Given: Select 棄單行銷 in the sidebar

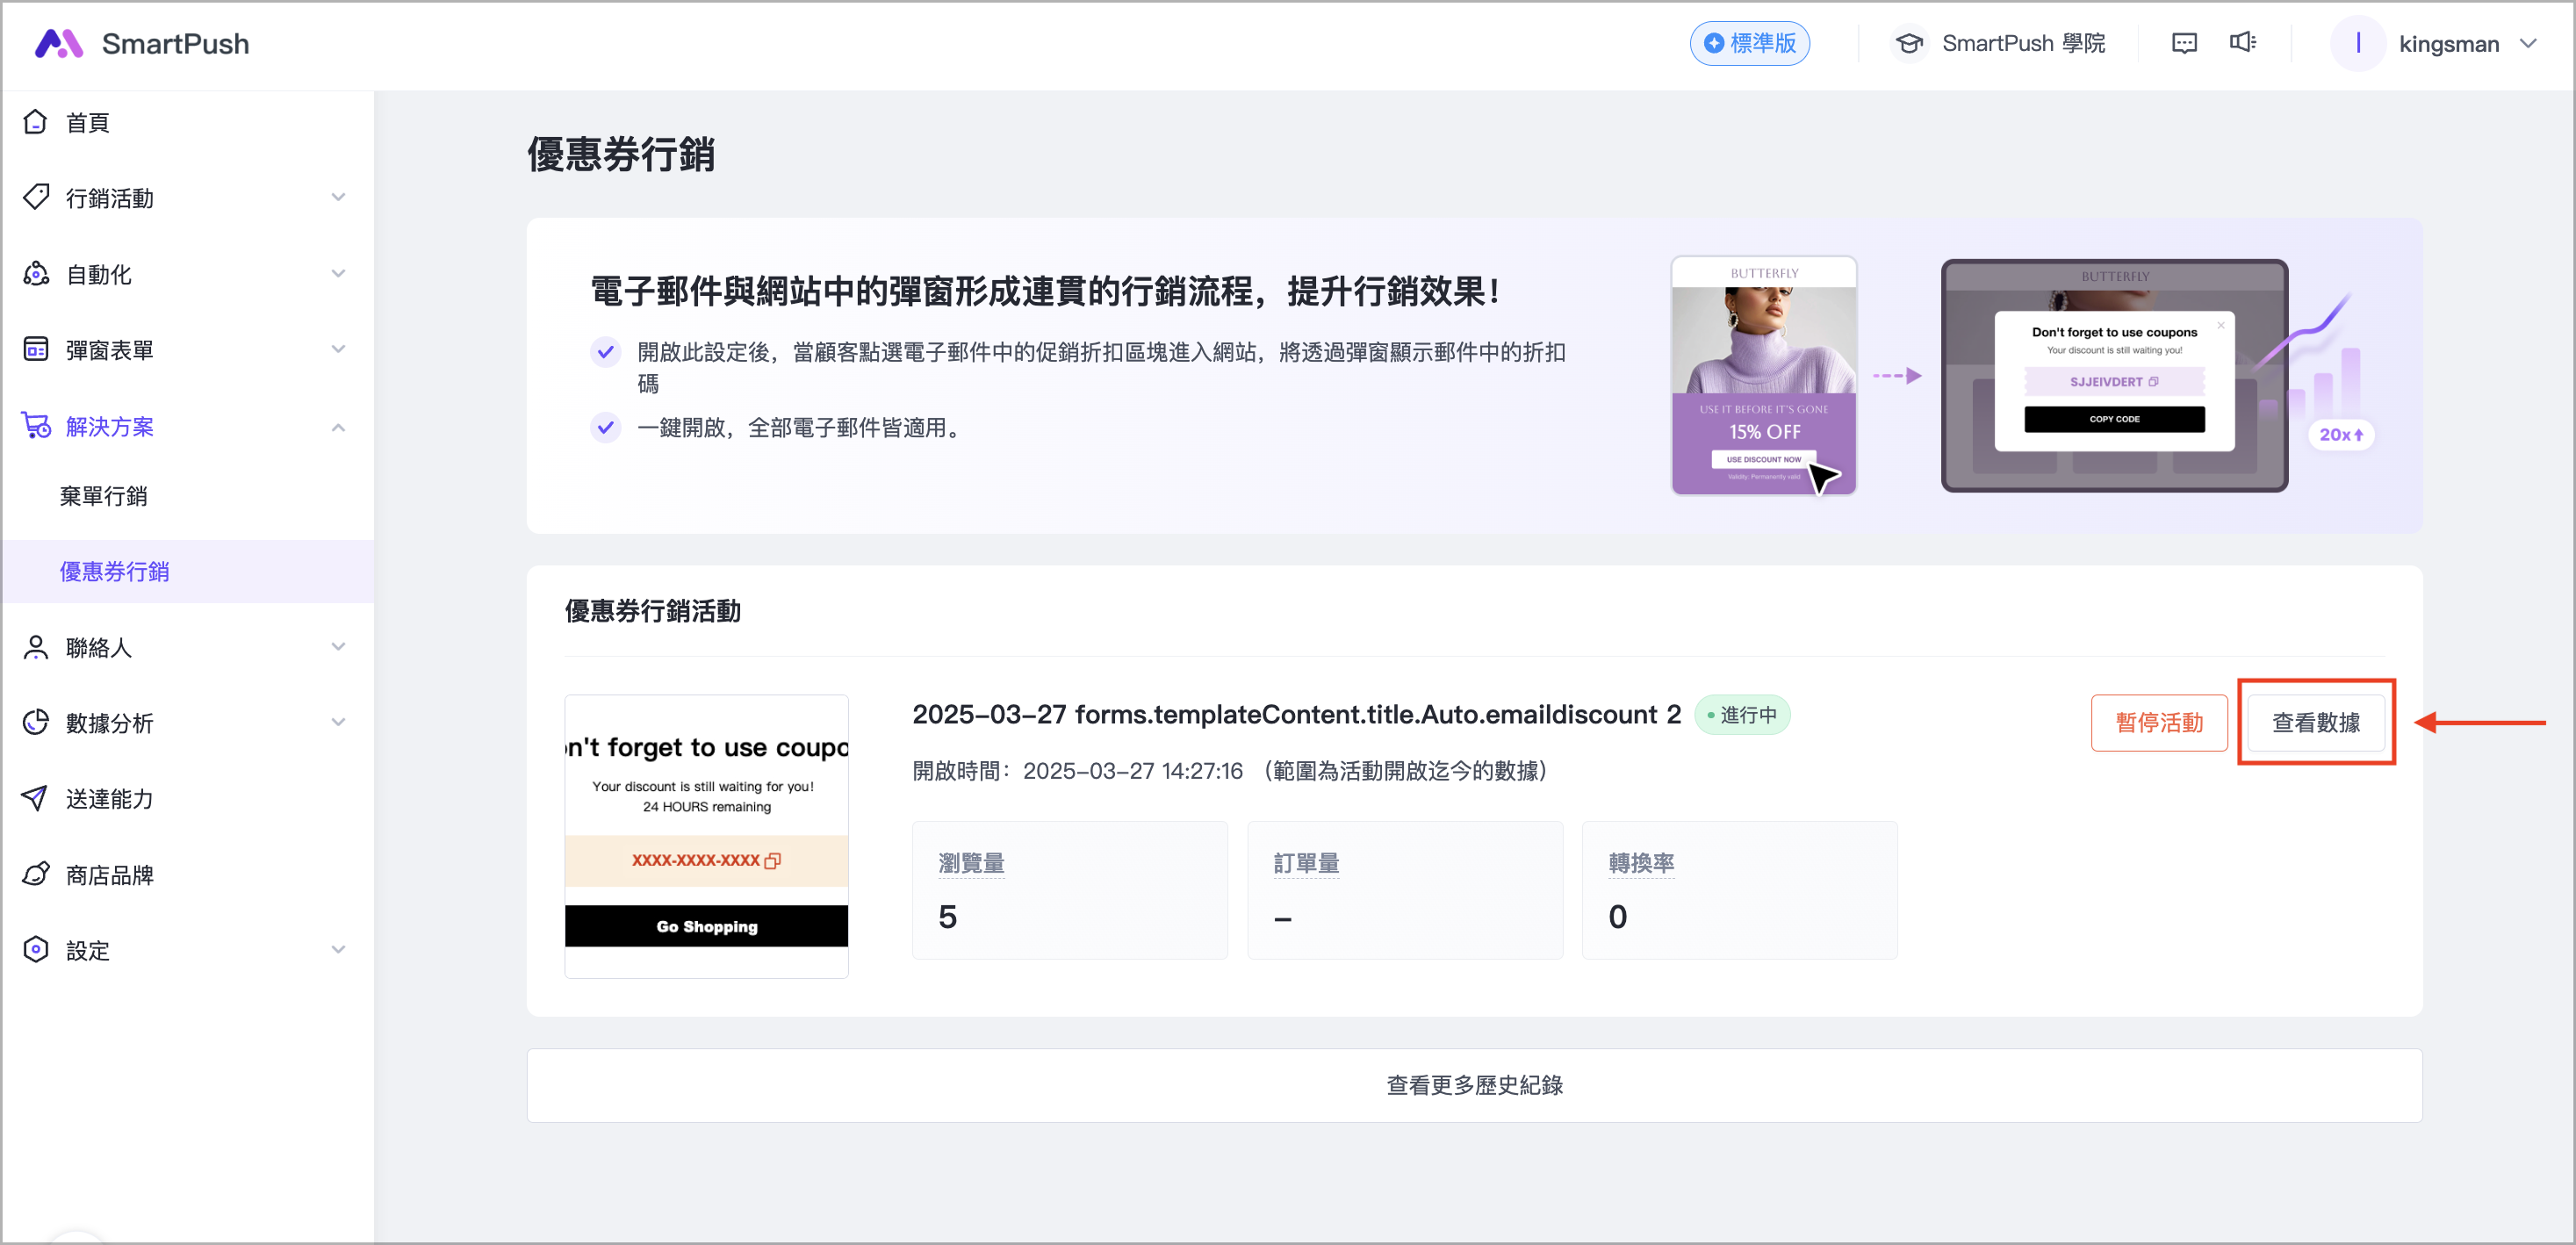Looking at the screenshot, I should click(x=105, y=495).
